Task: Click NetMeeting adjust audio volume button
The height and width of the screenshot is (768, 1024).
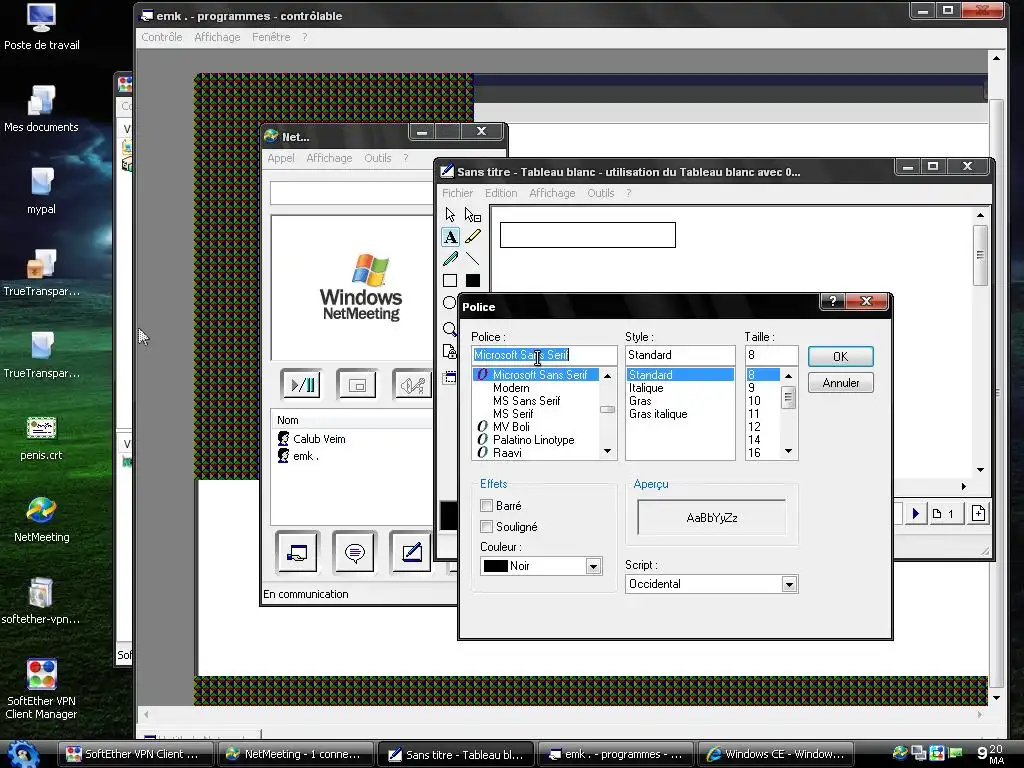Action: click(x=413, y=385)
